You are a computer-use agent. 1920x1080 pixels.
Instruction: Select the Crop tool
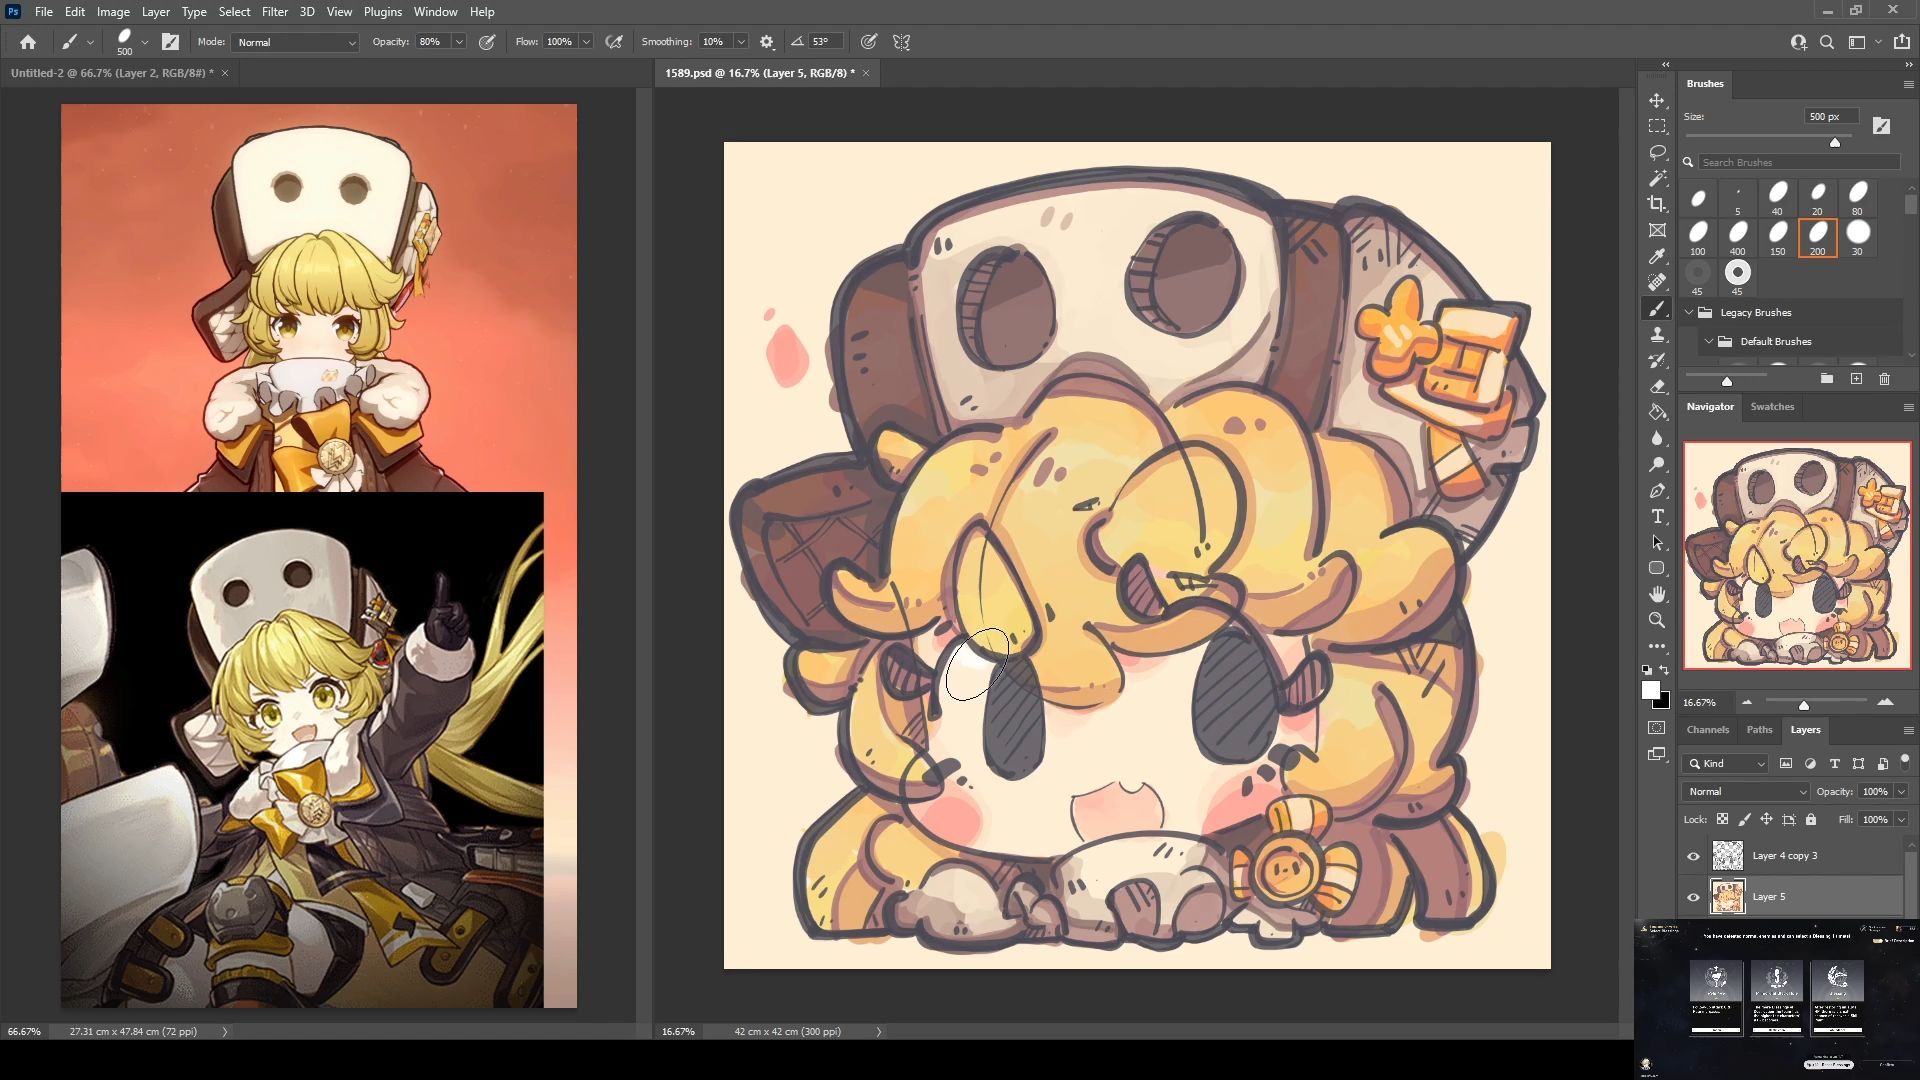(1657, 204)
